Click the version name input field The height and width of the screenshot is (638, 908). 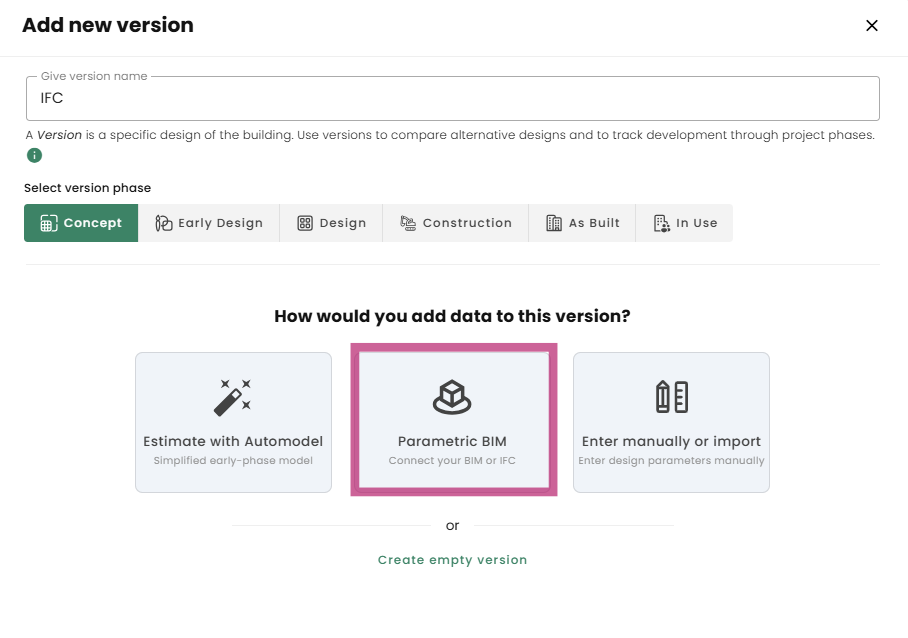(x=452, y=99)
